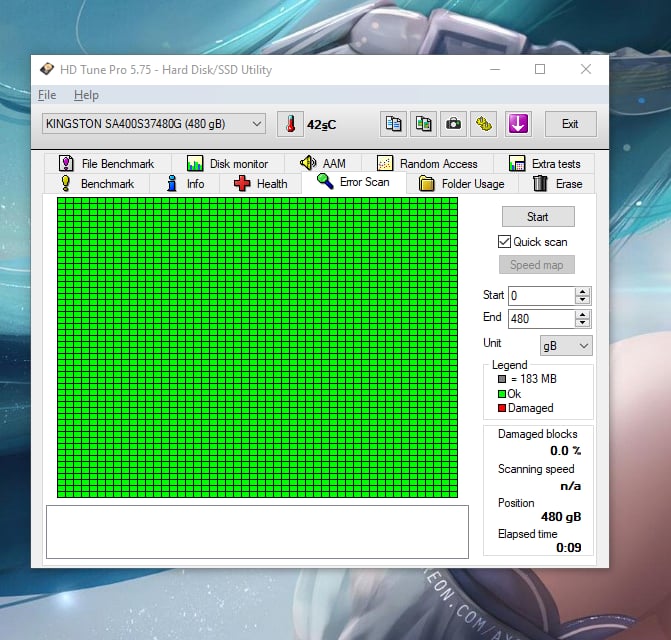Click the HD Tune Pro title bar icon
This screenshot has height=640, width=671.
tap(47, 69)
